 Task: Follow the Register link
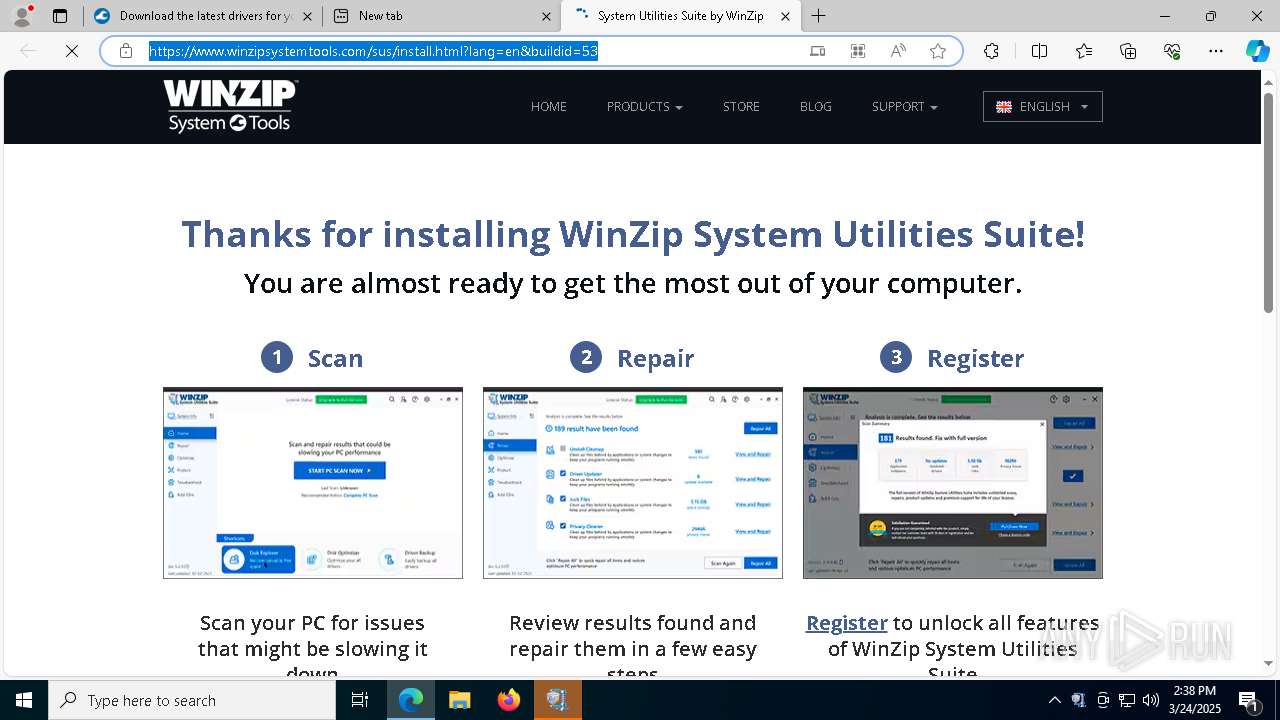coord(847,623)
